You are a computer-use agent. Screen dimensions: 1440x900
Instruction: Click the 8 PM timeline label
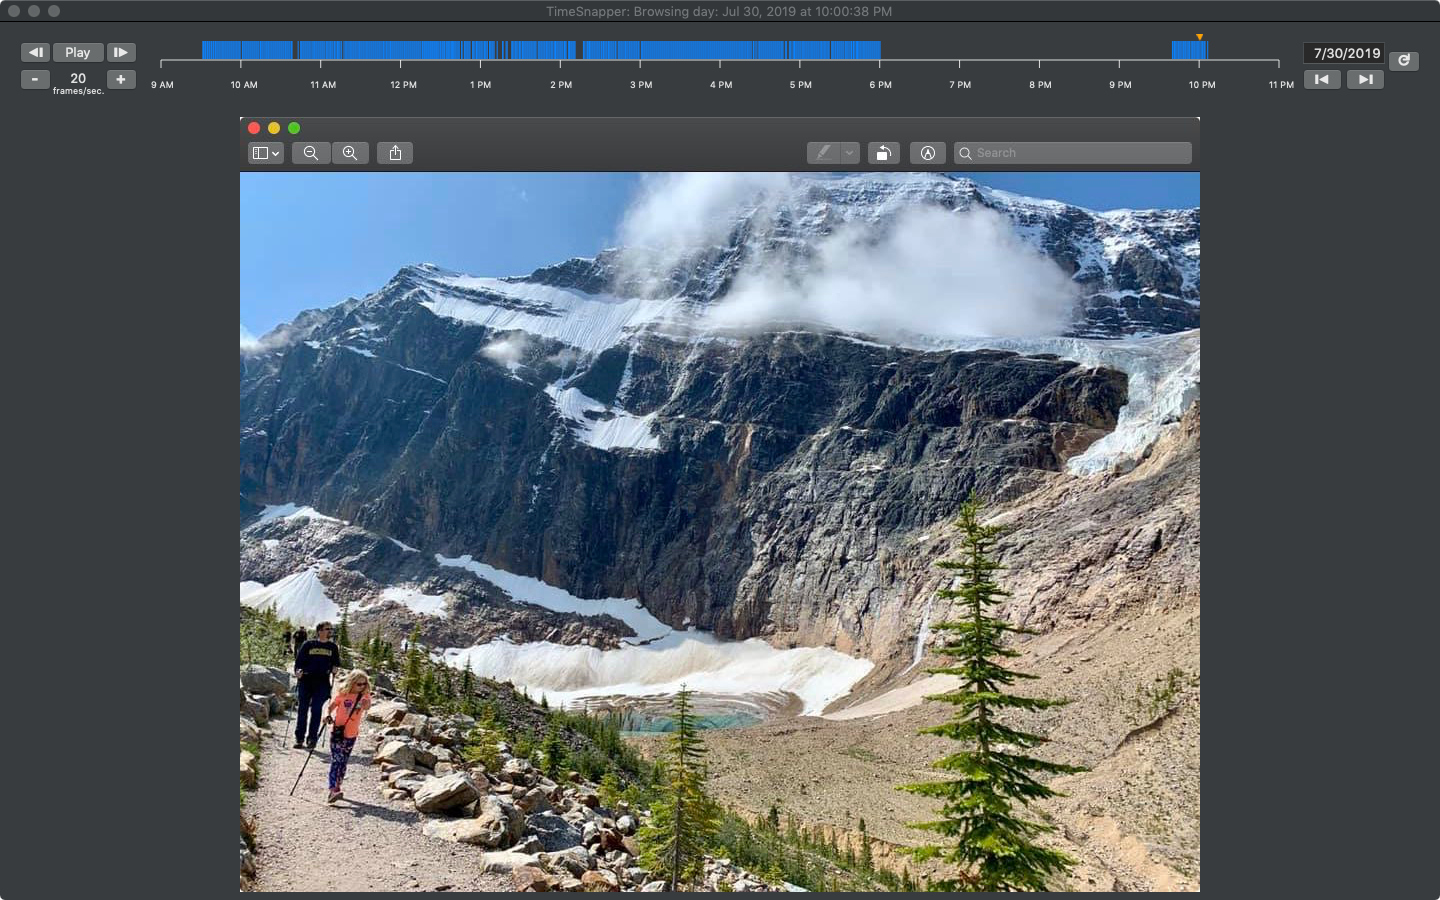tap(1040, 85)
